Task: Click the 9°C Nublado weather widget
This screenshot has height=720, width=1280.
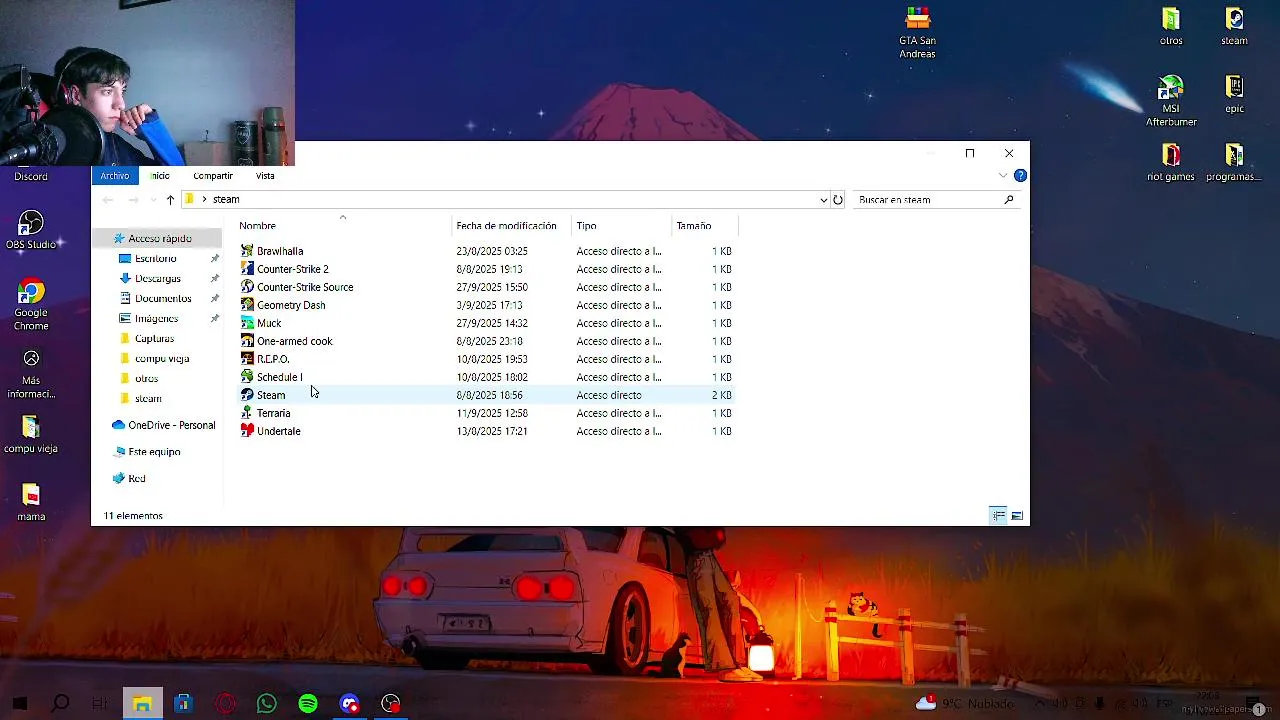Action: (967, 704)
